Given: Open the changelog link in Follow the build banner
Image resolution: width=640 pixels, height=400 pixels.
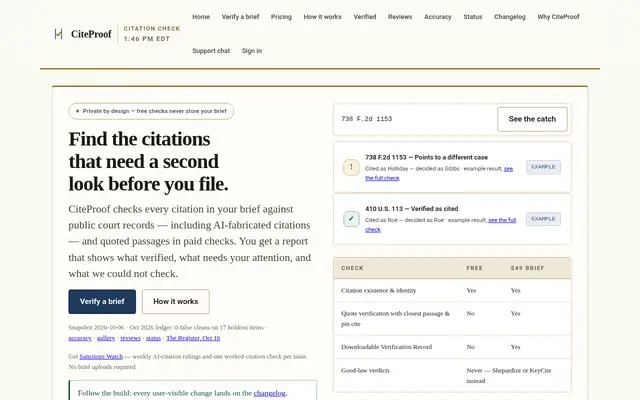Looking at the screenshot, I should tap(269, 393).
